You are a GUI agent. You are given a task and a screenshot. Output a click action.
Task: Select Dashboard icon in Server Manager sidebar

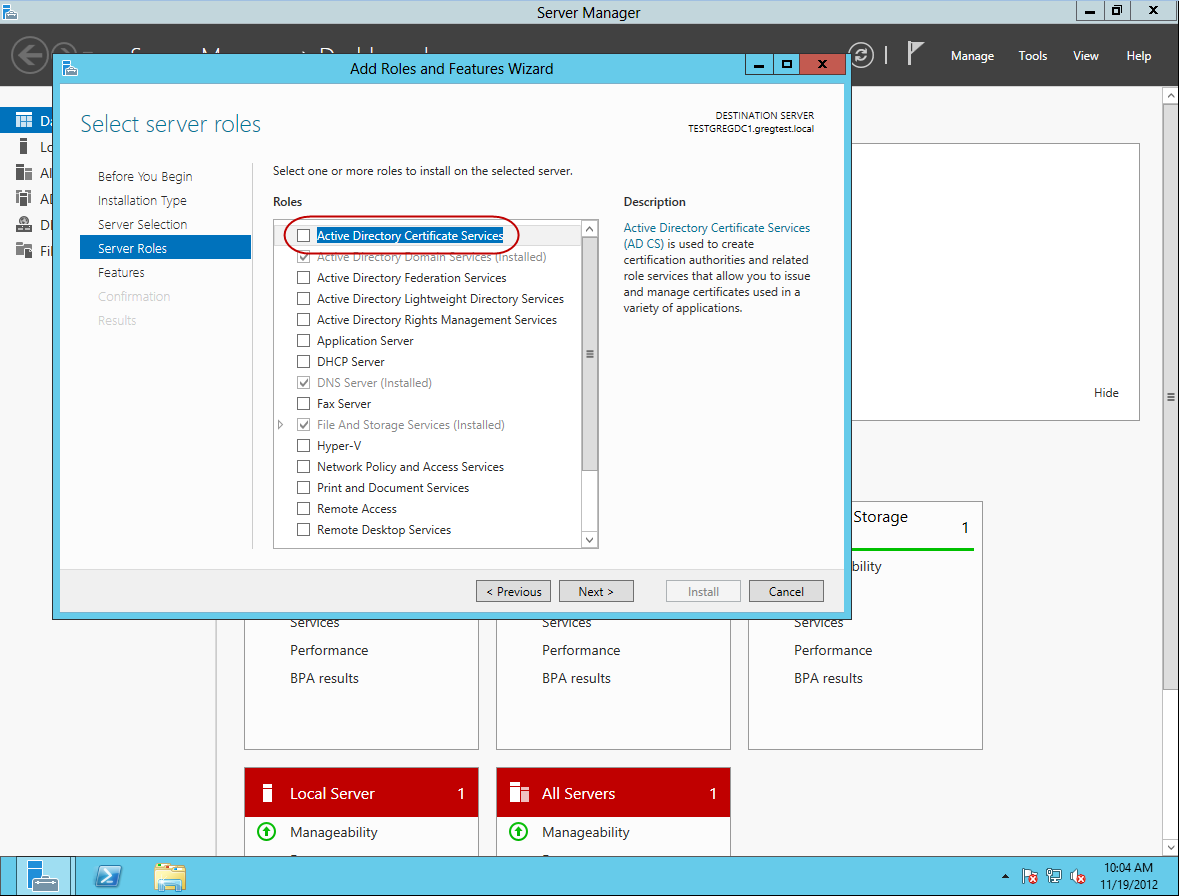[x=24, y=120]
